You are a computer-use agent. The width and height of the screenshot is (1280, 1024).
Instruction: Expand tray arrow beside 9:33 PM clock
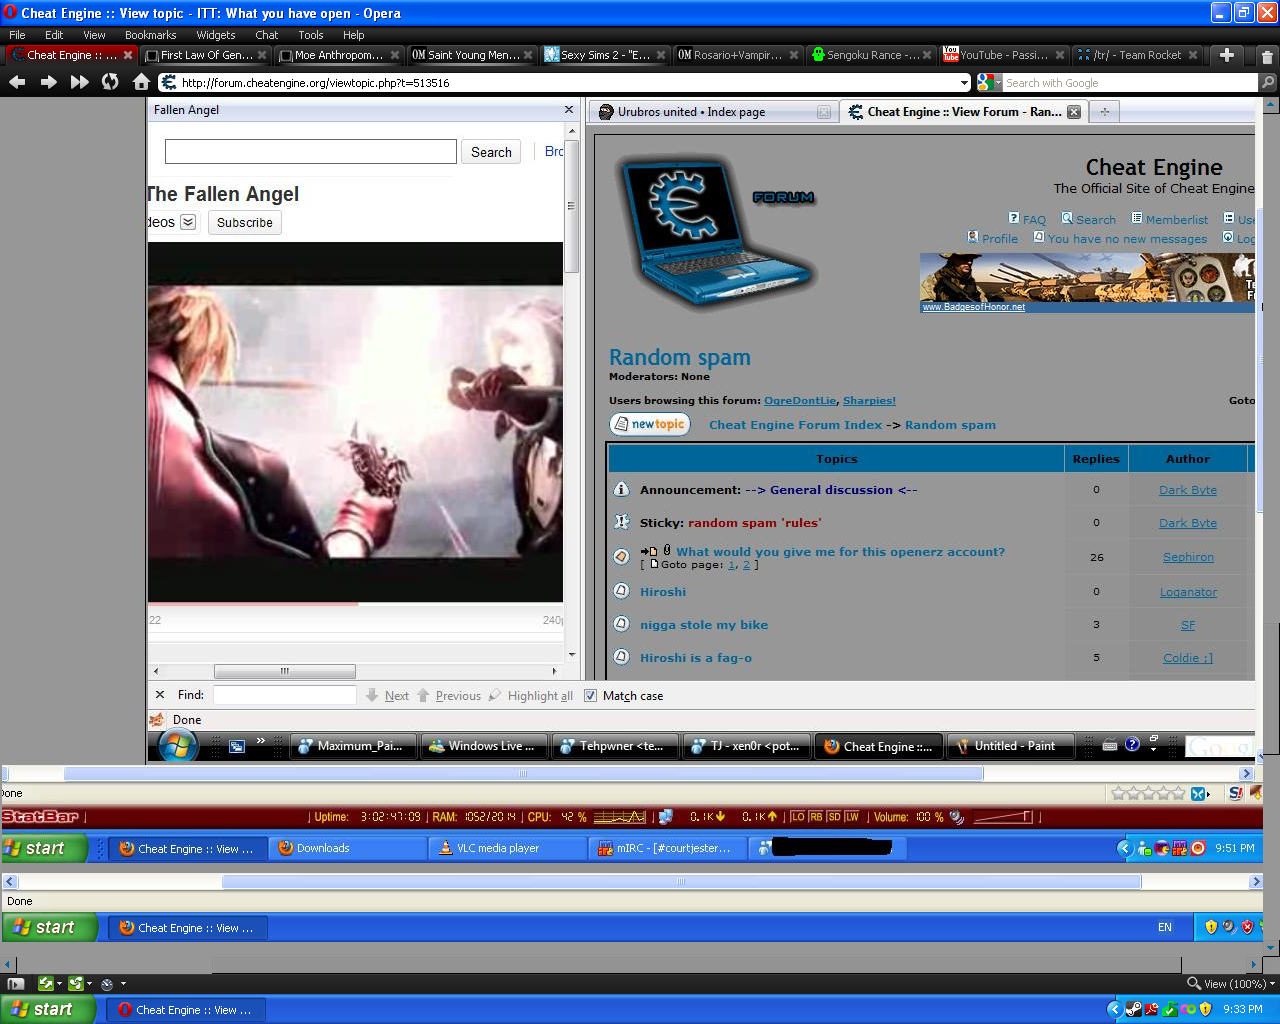click(1114, 1010)
